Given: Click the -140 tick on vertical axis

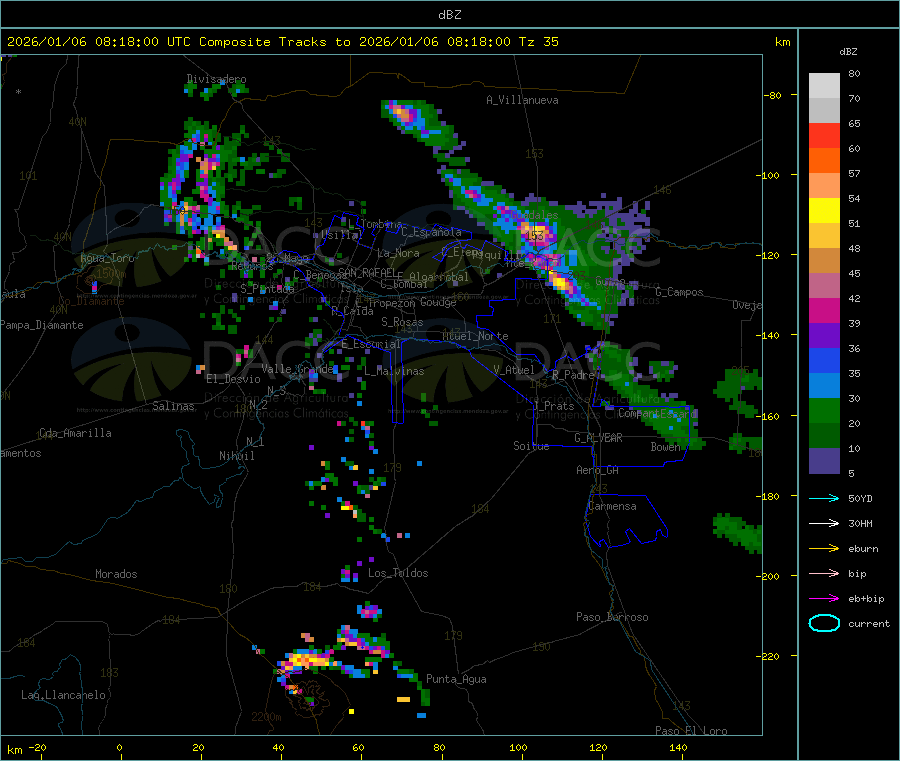Looking at the screenshot, I should pyautogui.click(x=770, y=335).
